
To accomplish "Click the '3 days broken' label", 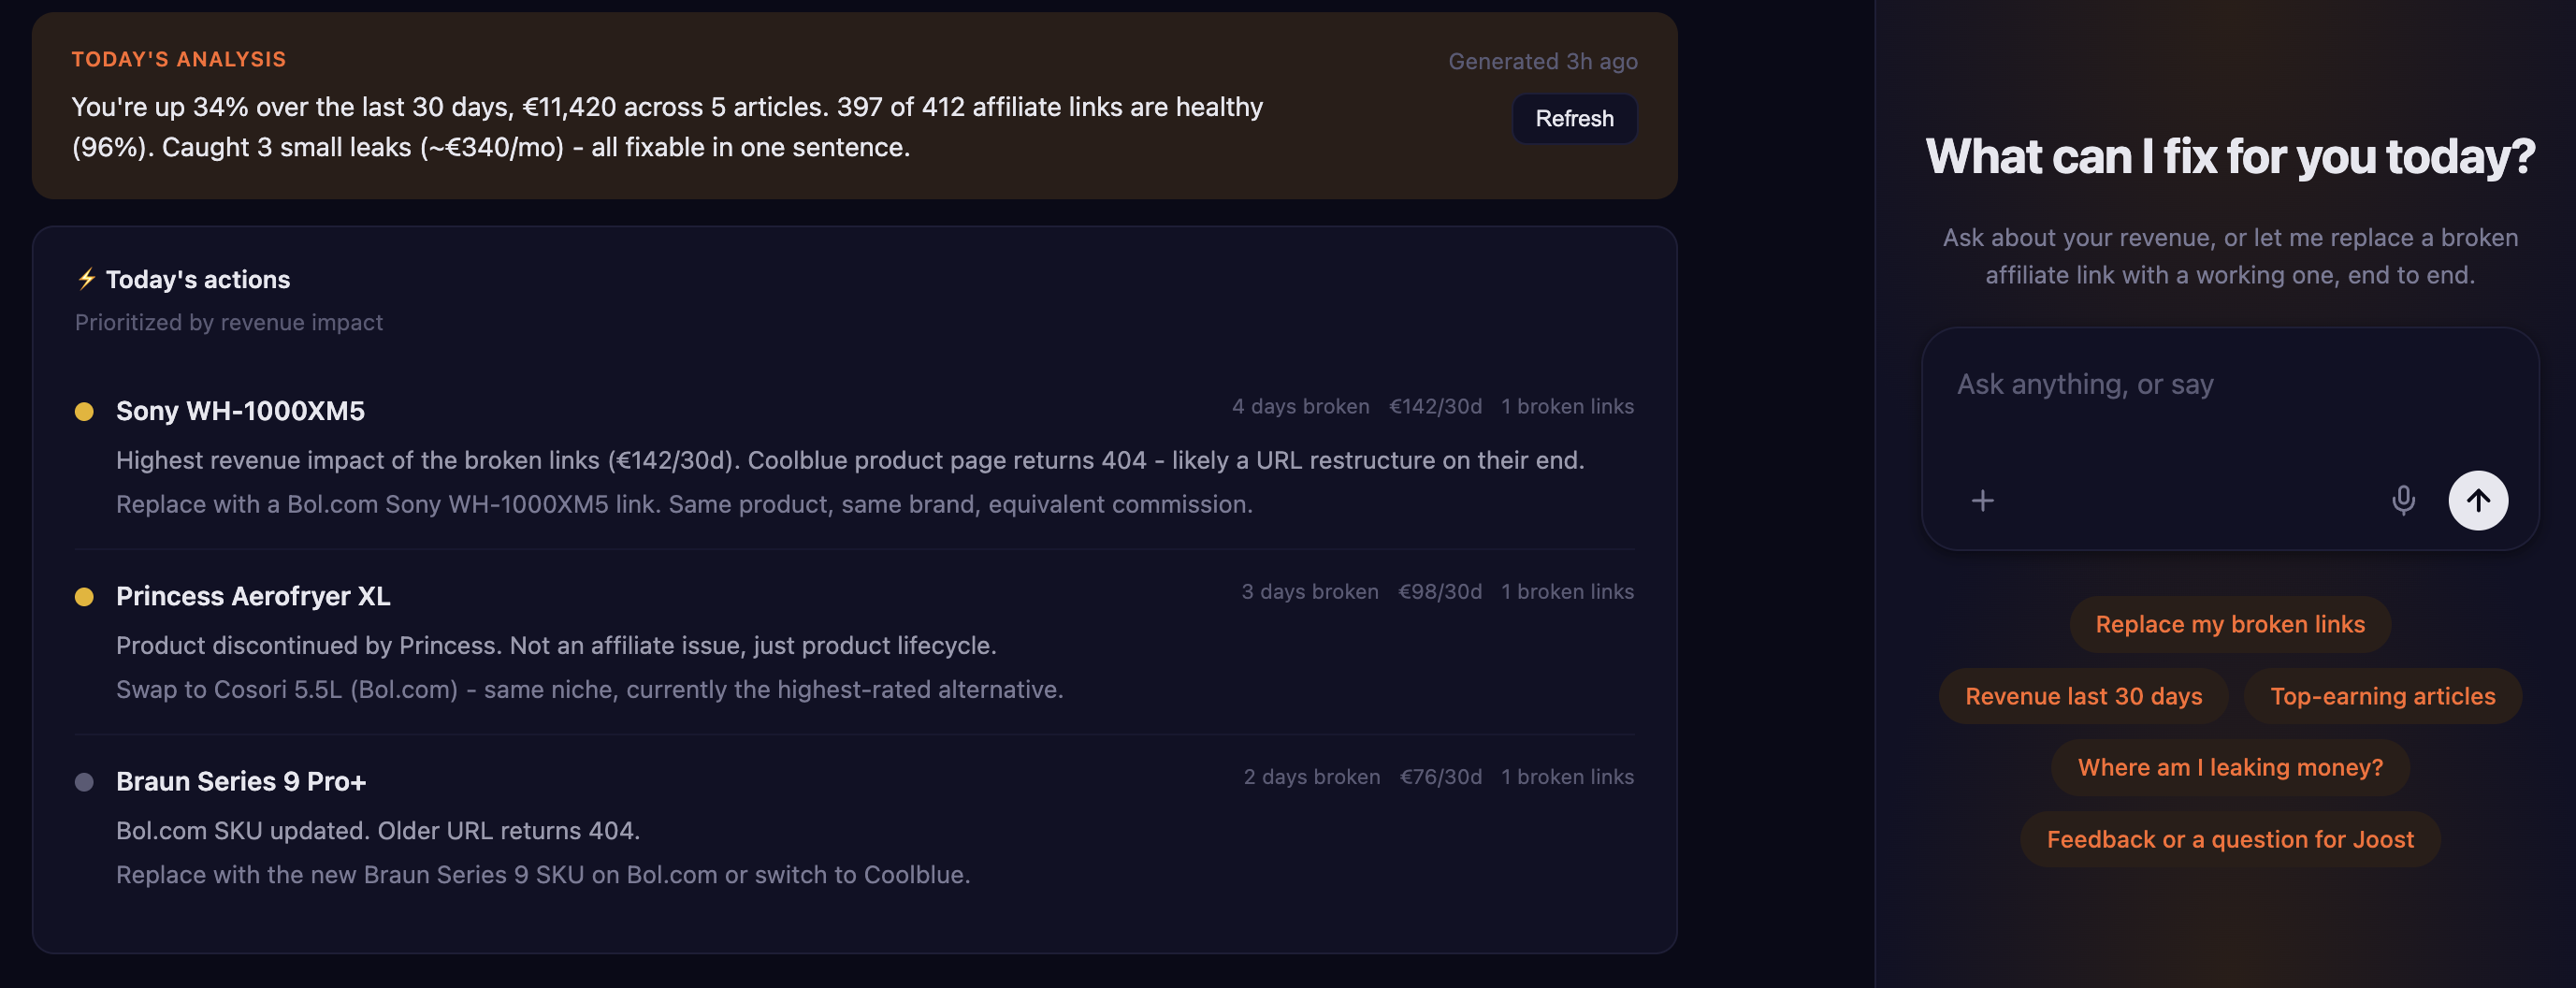I will (x=1309, y=591).
